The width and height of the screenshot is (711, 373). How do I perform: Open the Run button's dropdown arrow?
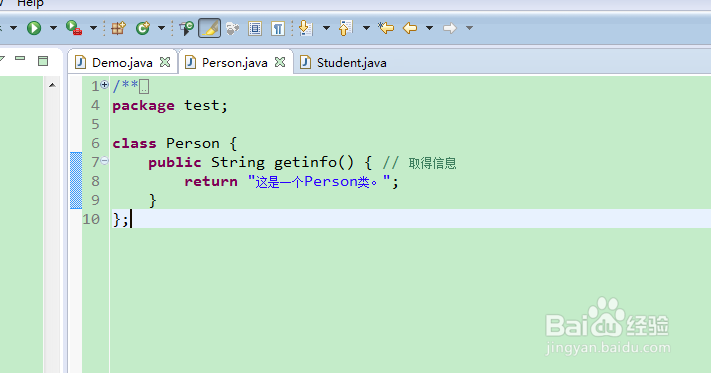[x=53, y=28]
